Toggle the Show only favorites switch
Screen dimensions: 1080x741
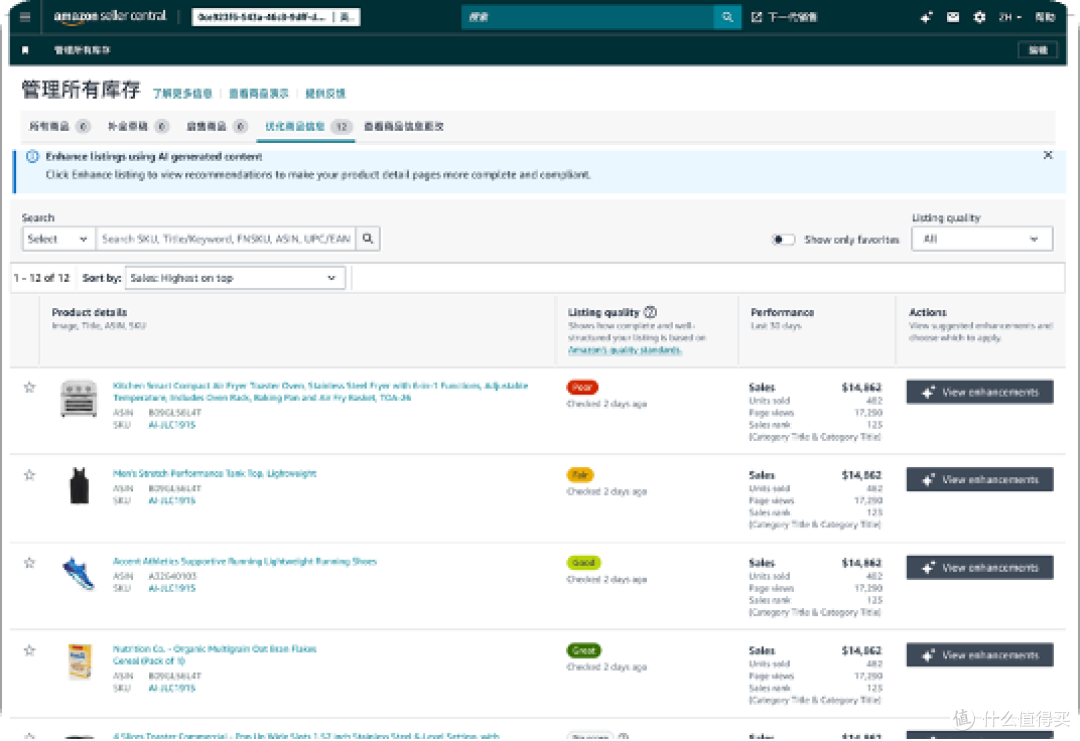[x=783, y=240]
